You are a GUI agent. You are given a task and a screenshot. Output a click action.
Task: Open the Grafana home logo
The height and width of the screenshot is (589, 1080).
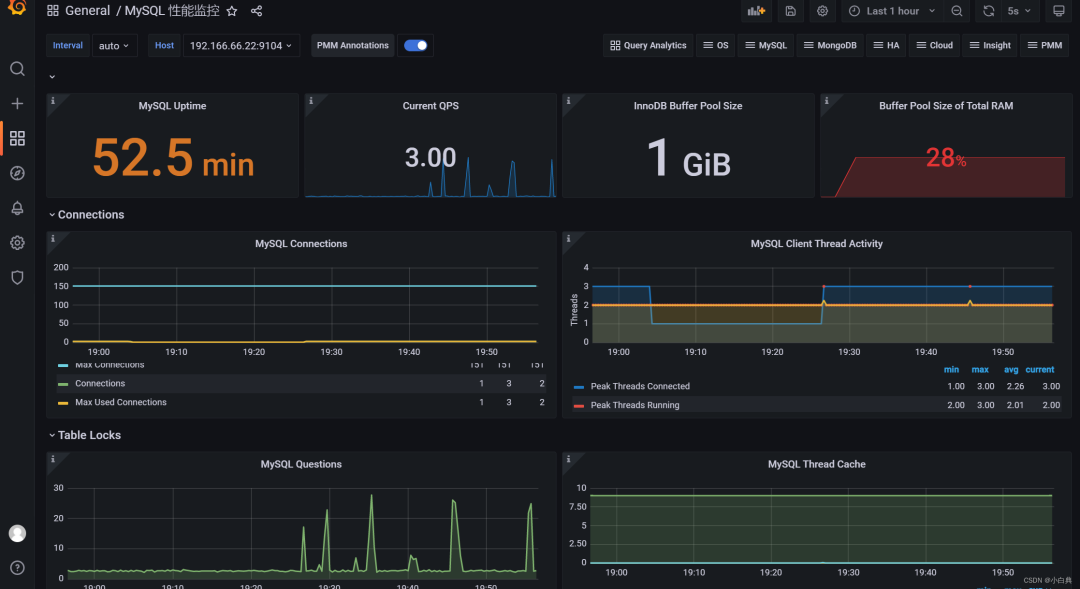(17, 7)
